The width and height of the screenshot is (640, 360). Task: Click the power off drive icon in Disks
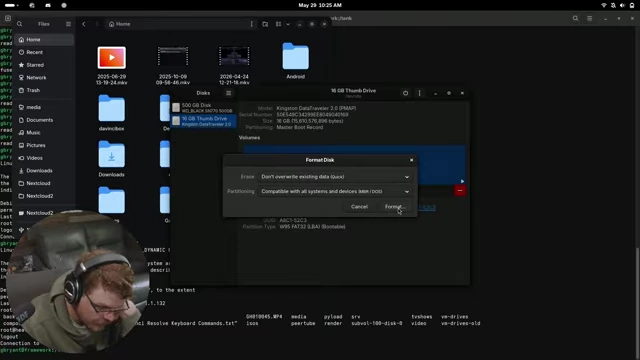(405, 93)
